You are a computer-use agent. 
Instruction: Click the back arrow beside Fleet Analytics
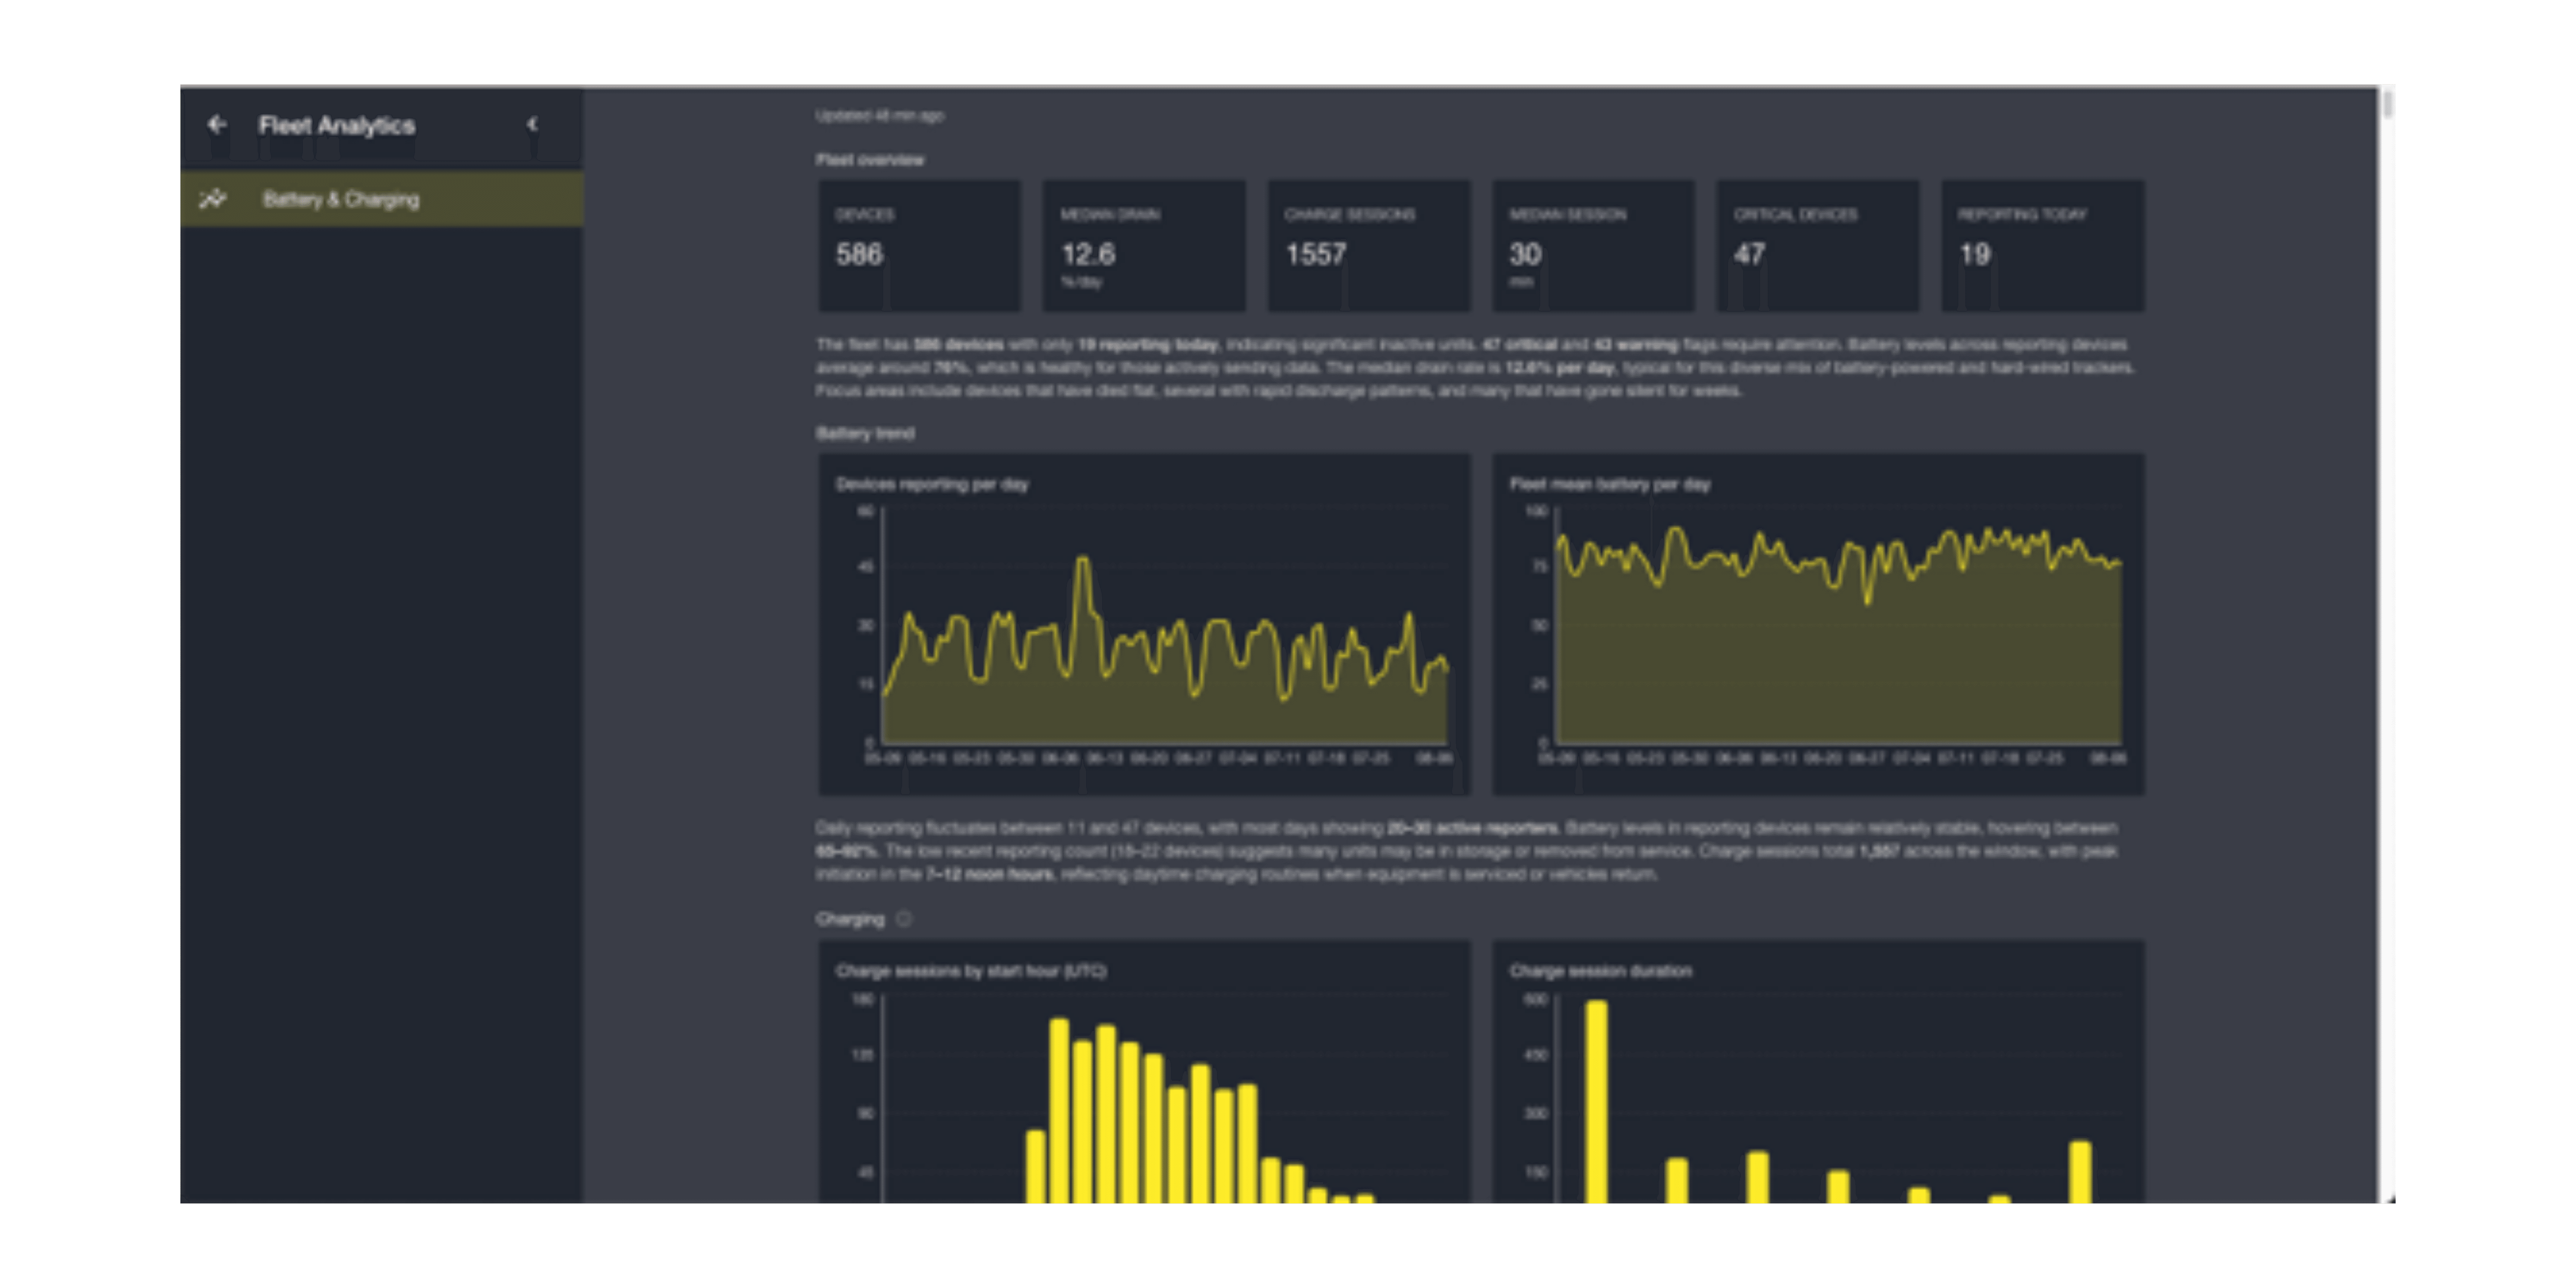click(216, 124)
